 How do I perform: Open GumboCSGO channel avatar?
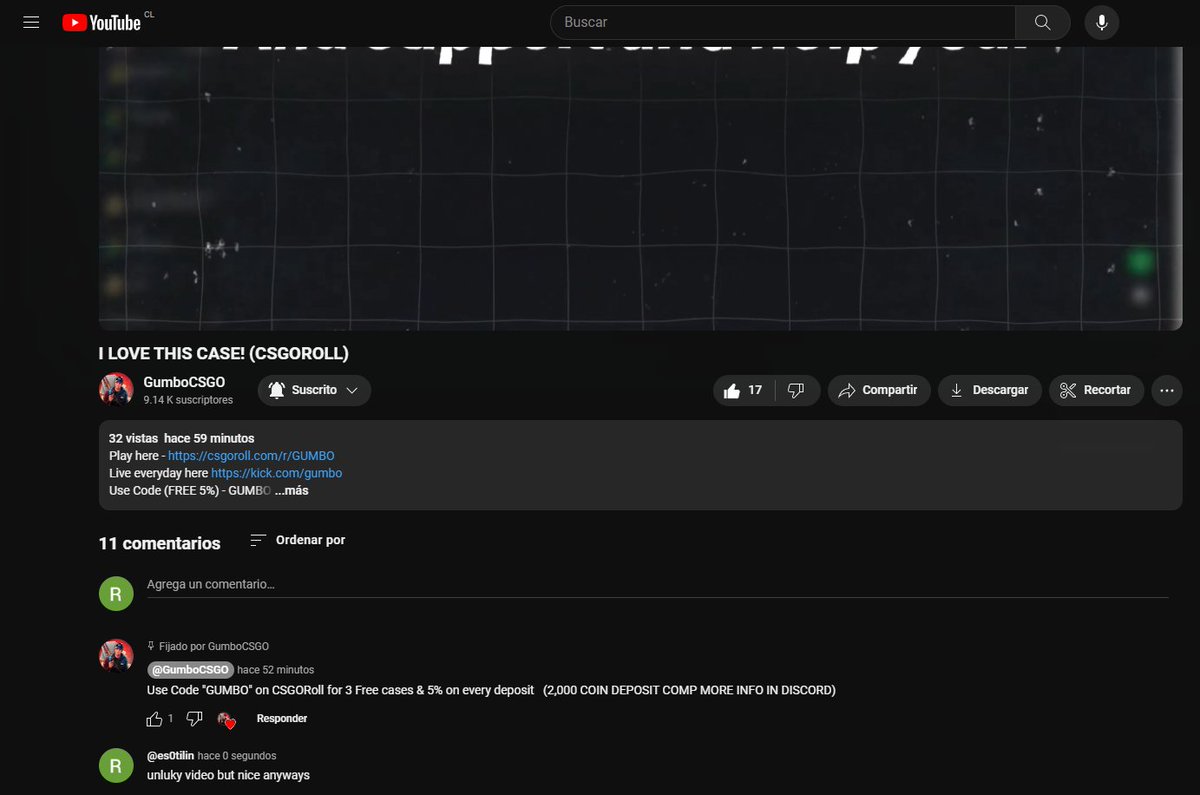116,389
